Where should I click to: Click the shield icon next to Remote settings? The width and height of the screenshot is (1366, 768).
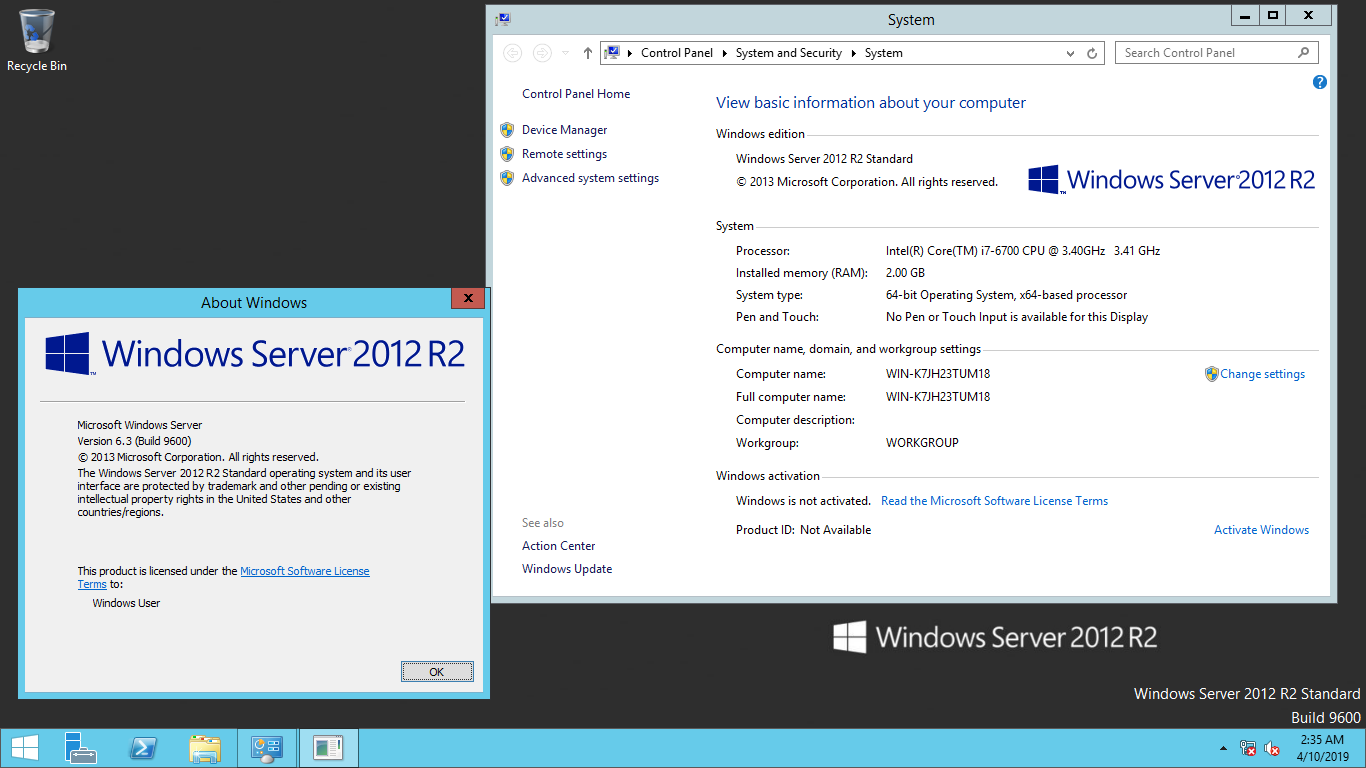(507, 154)
